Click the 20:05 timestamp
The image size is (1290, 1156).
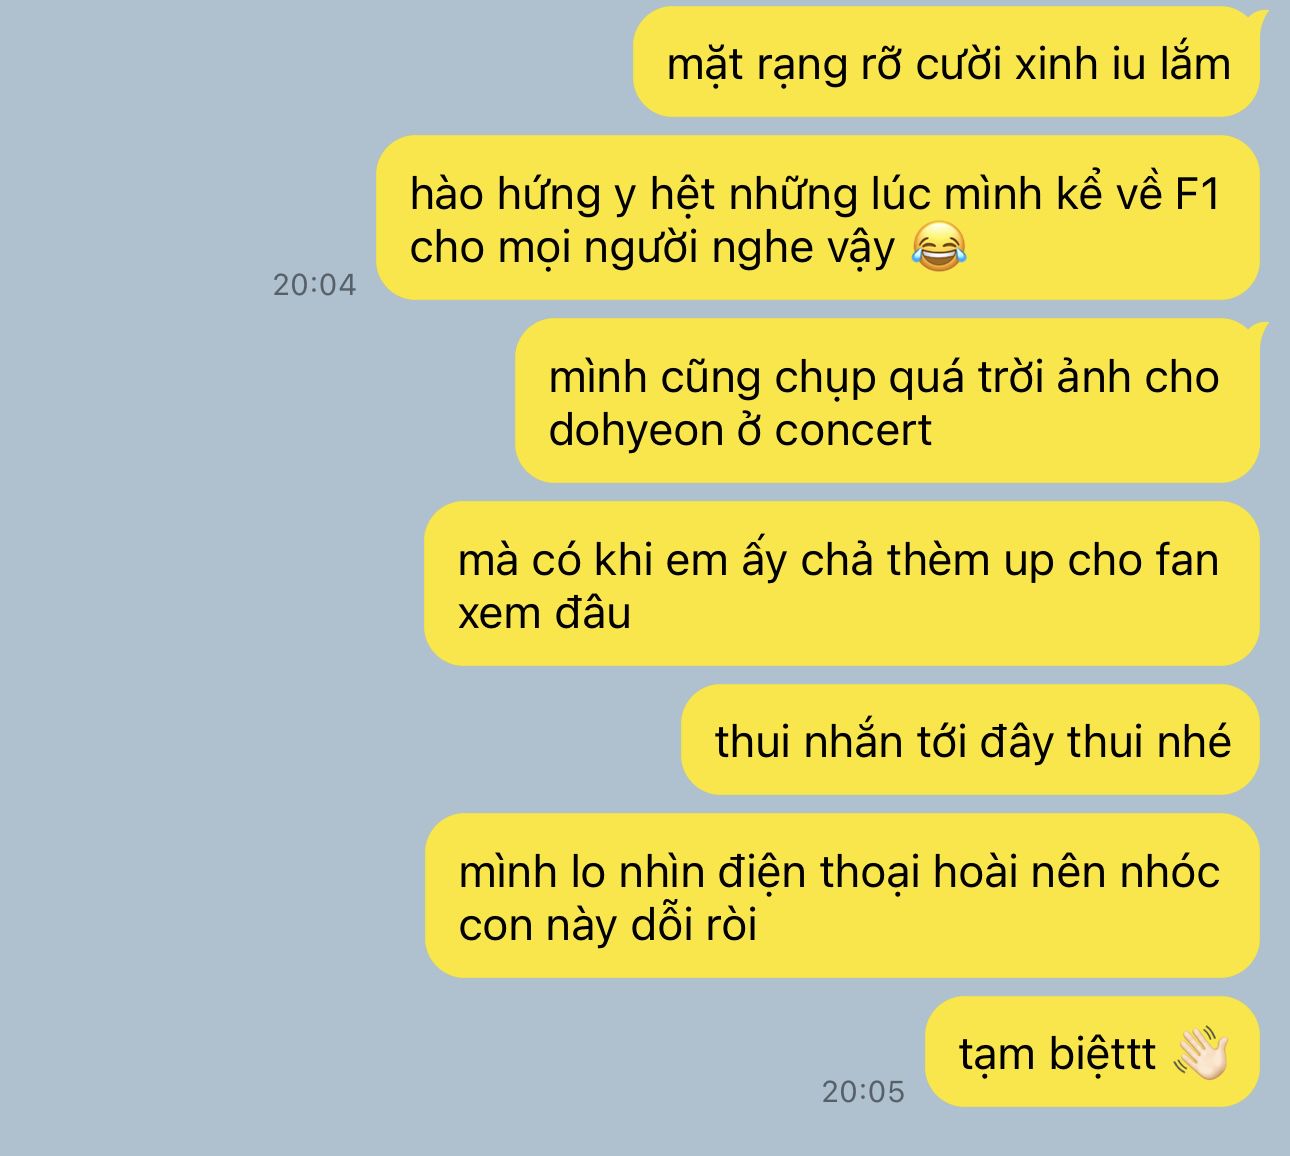[x=863, y=1092]
